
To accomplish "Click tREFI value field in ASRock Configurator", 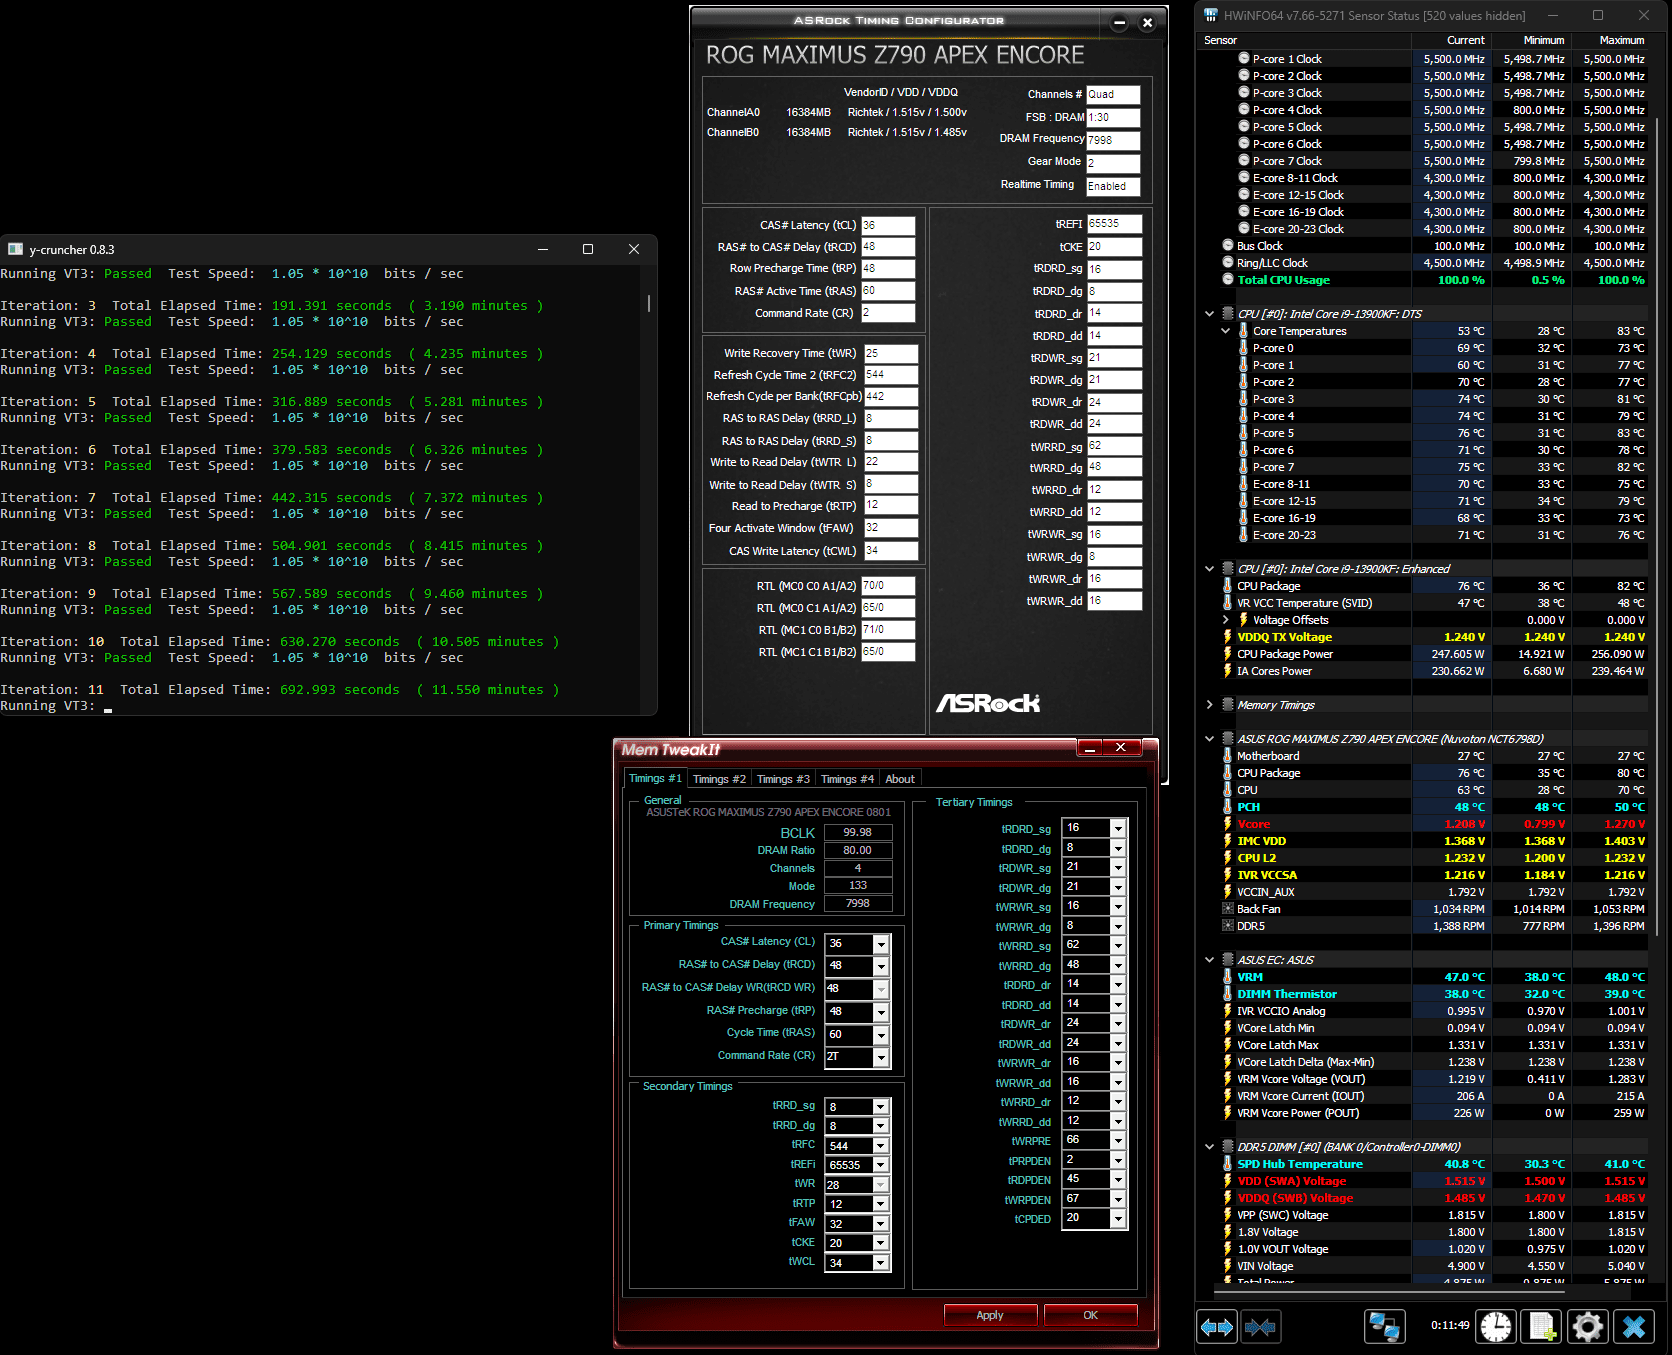I will coord(1114,224).
